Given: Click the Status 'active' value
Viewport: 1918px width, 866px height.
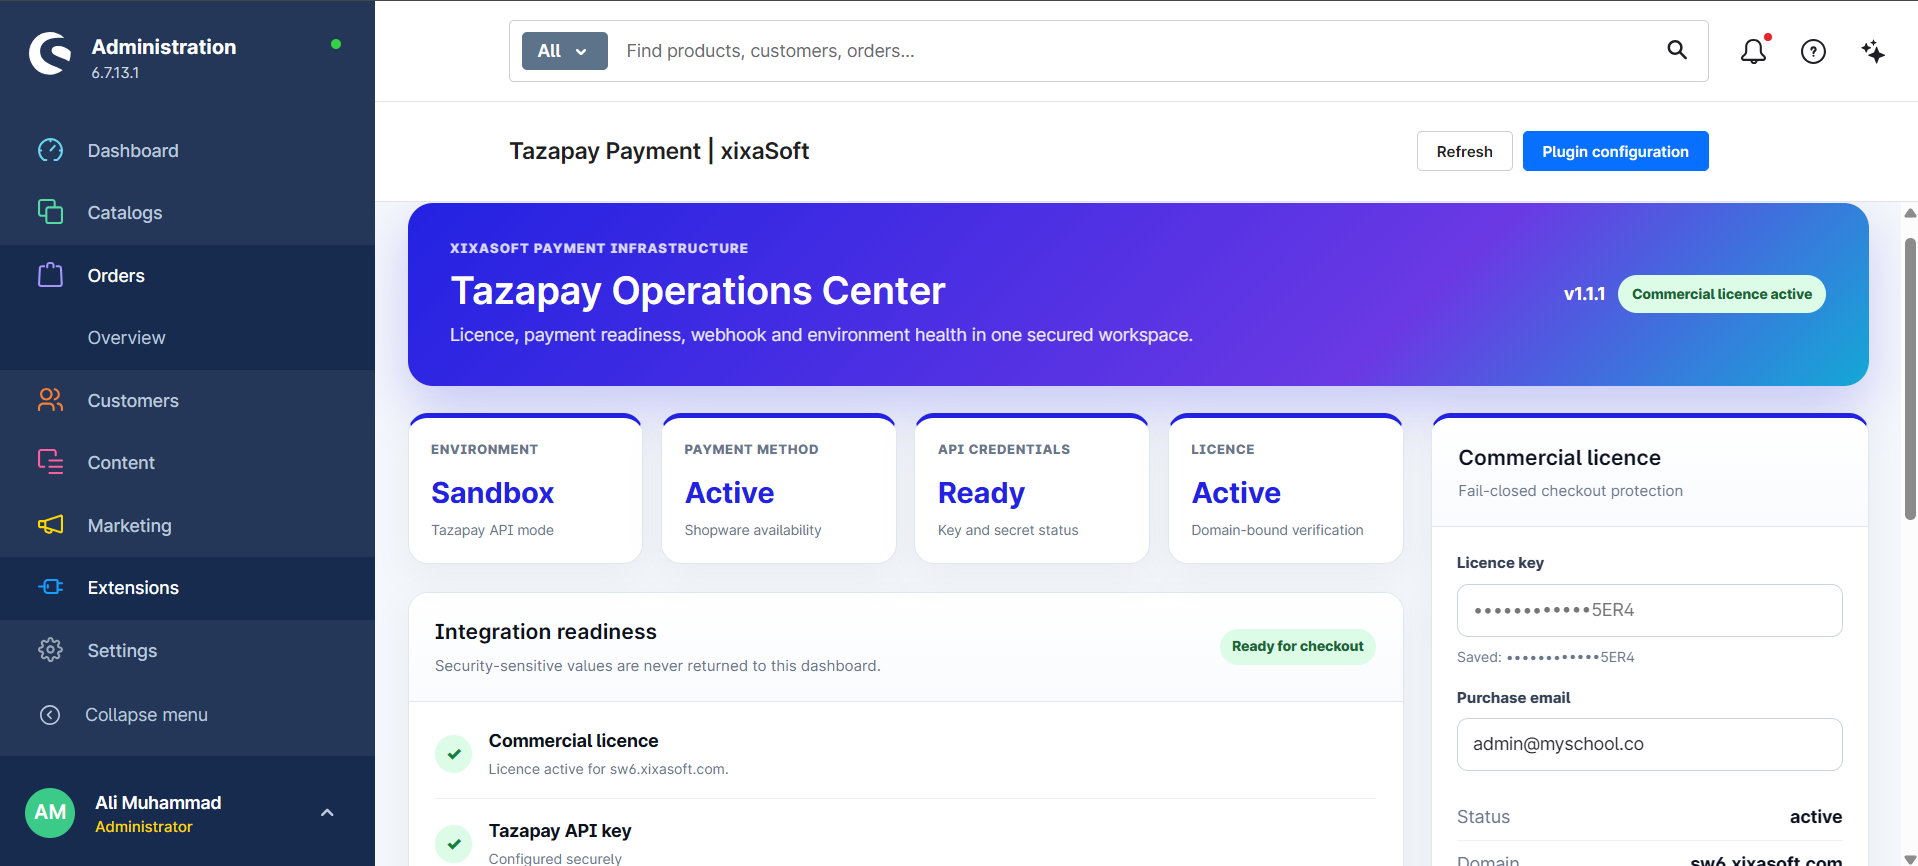Looking at the screenshot, I should click(1815, 817).
